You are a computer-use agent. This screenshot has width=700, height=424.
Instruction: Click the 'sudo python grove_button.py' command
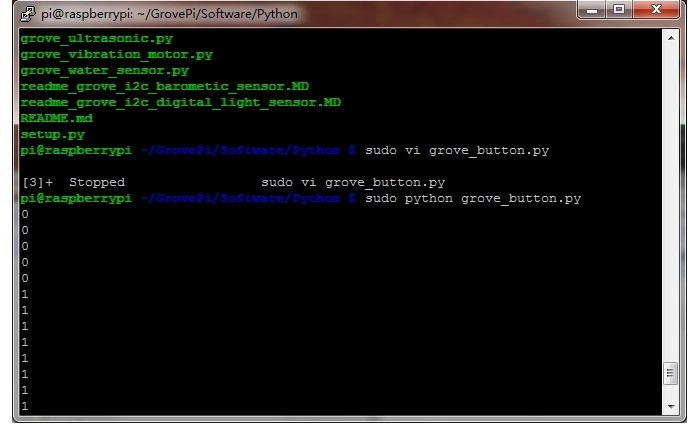click(473, 199)
